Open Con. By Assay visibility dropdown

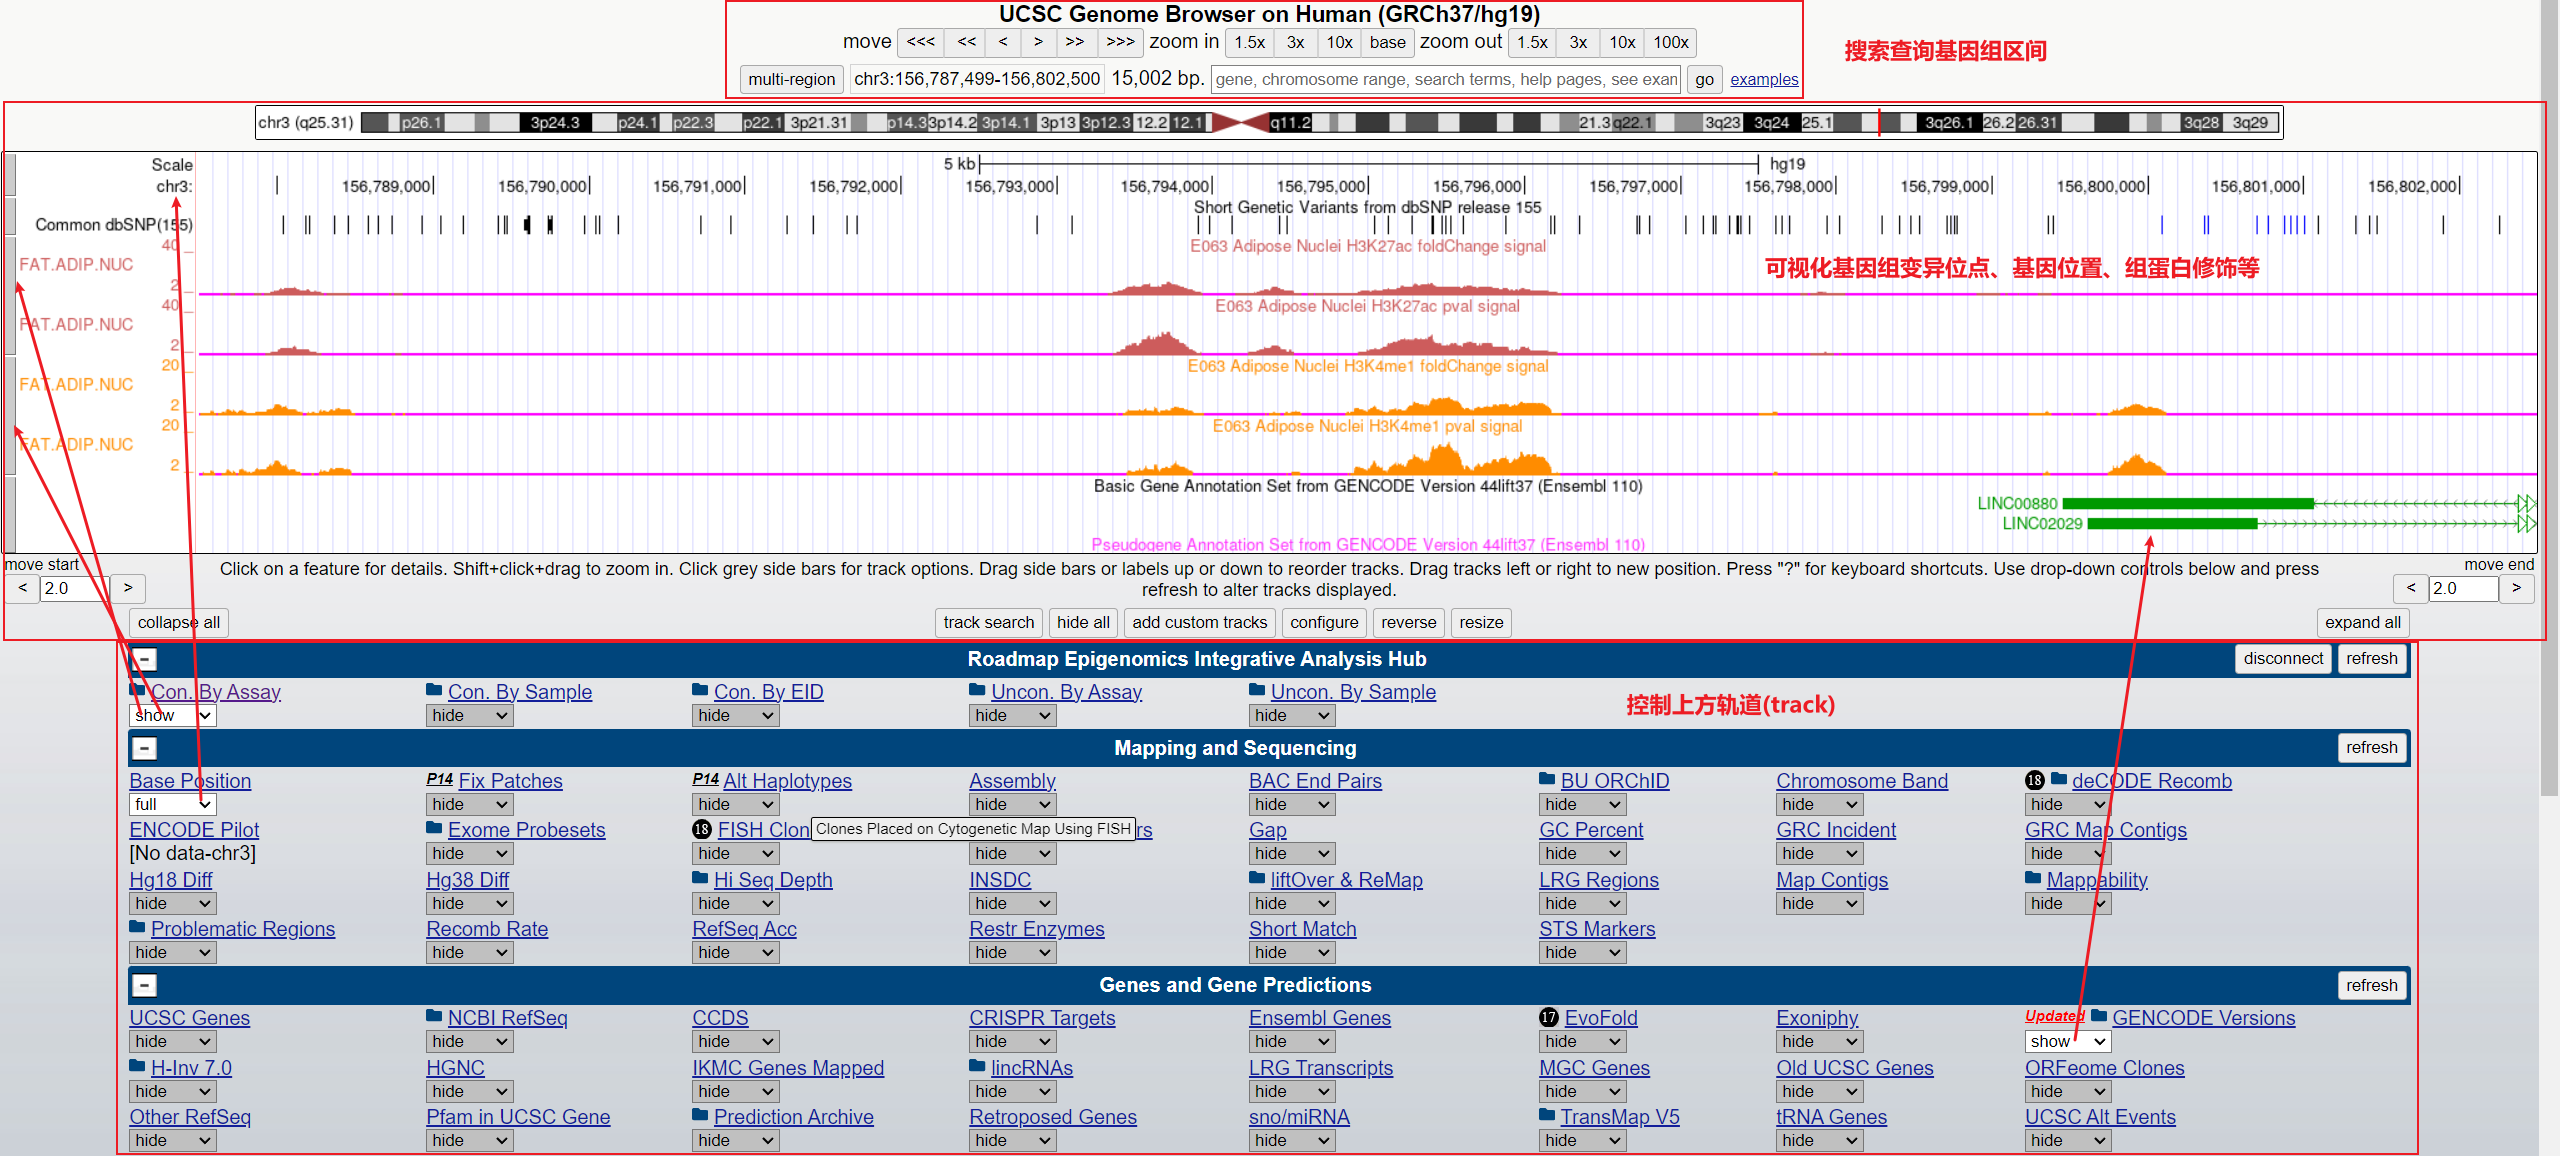173,716
